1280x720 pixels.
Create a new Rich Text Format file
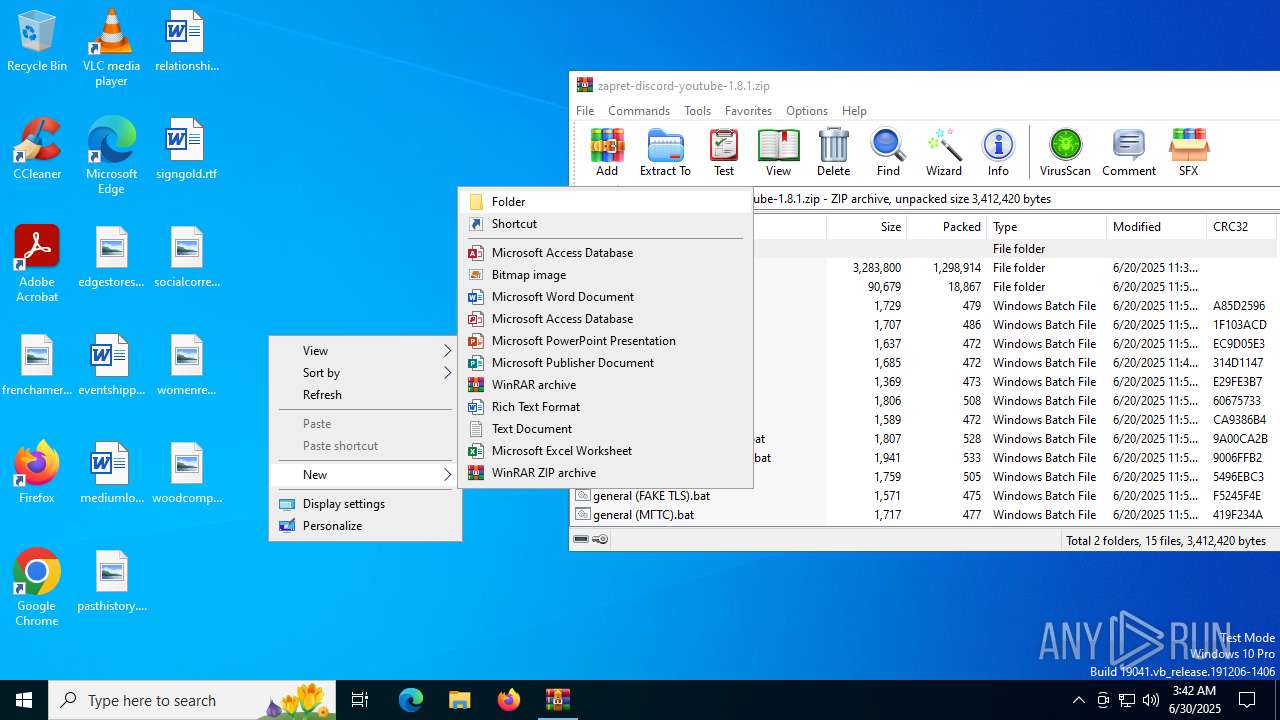[x=605, y=406]
